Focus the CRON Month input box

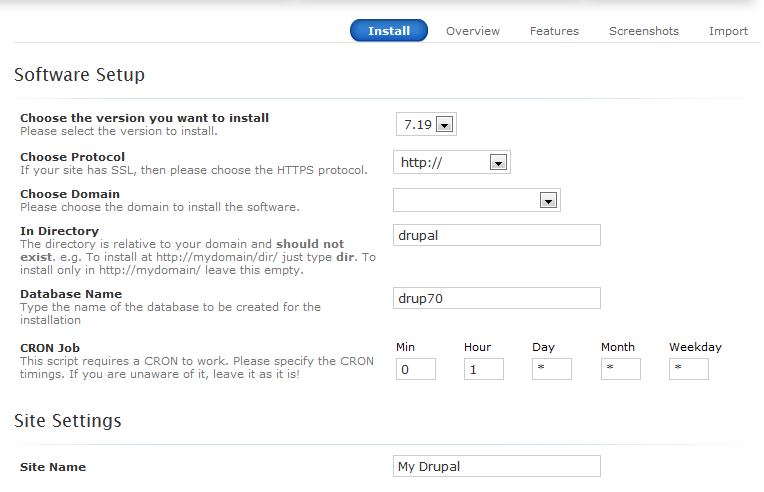[x=620, y=369]
